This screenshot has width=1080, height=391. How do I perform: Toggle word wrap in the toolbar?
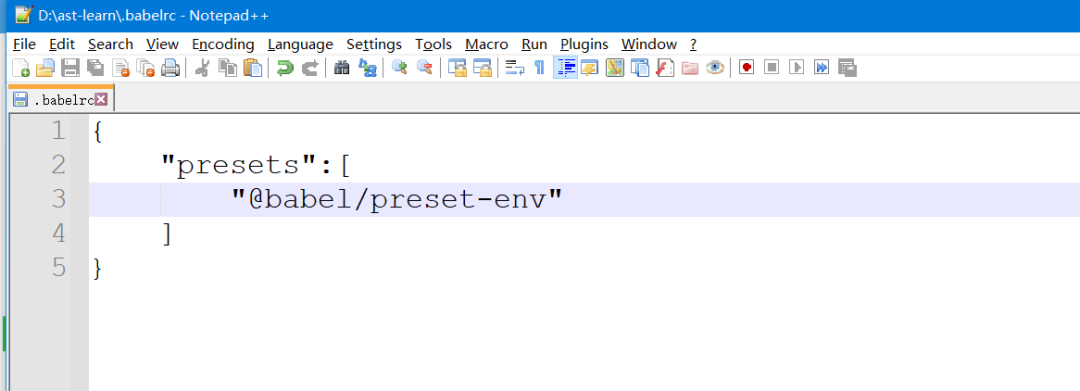coord(515,67)
